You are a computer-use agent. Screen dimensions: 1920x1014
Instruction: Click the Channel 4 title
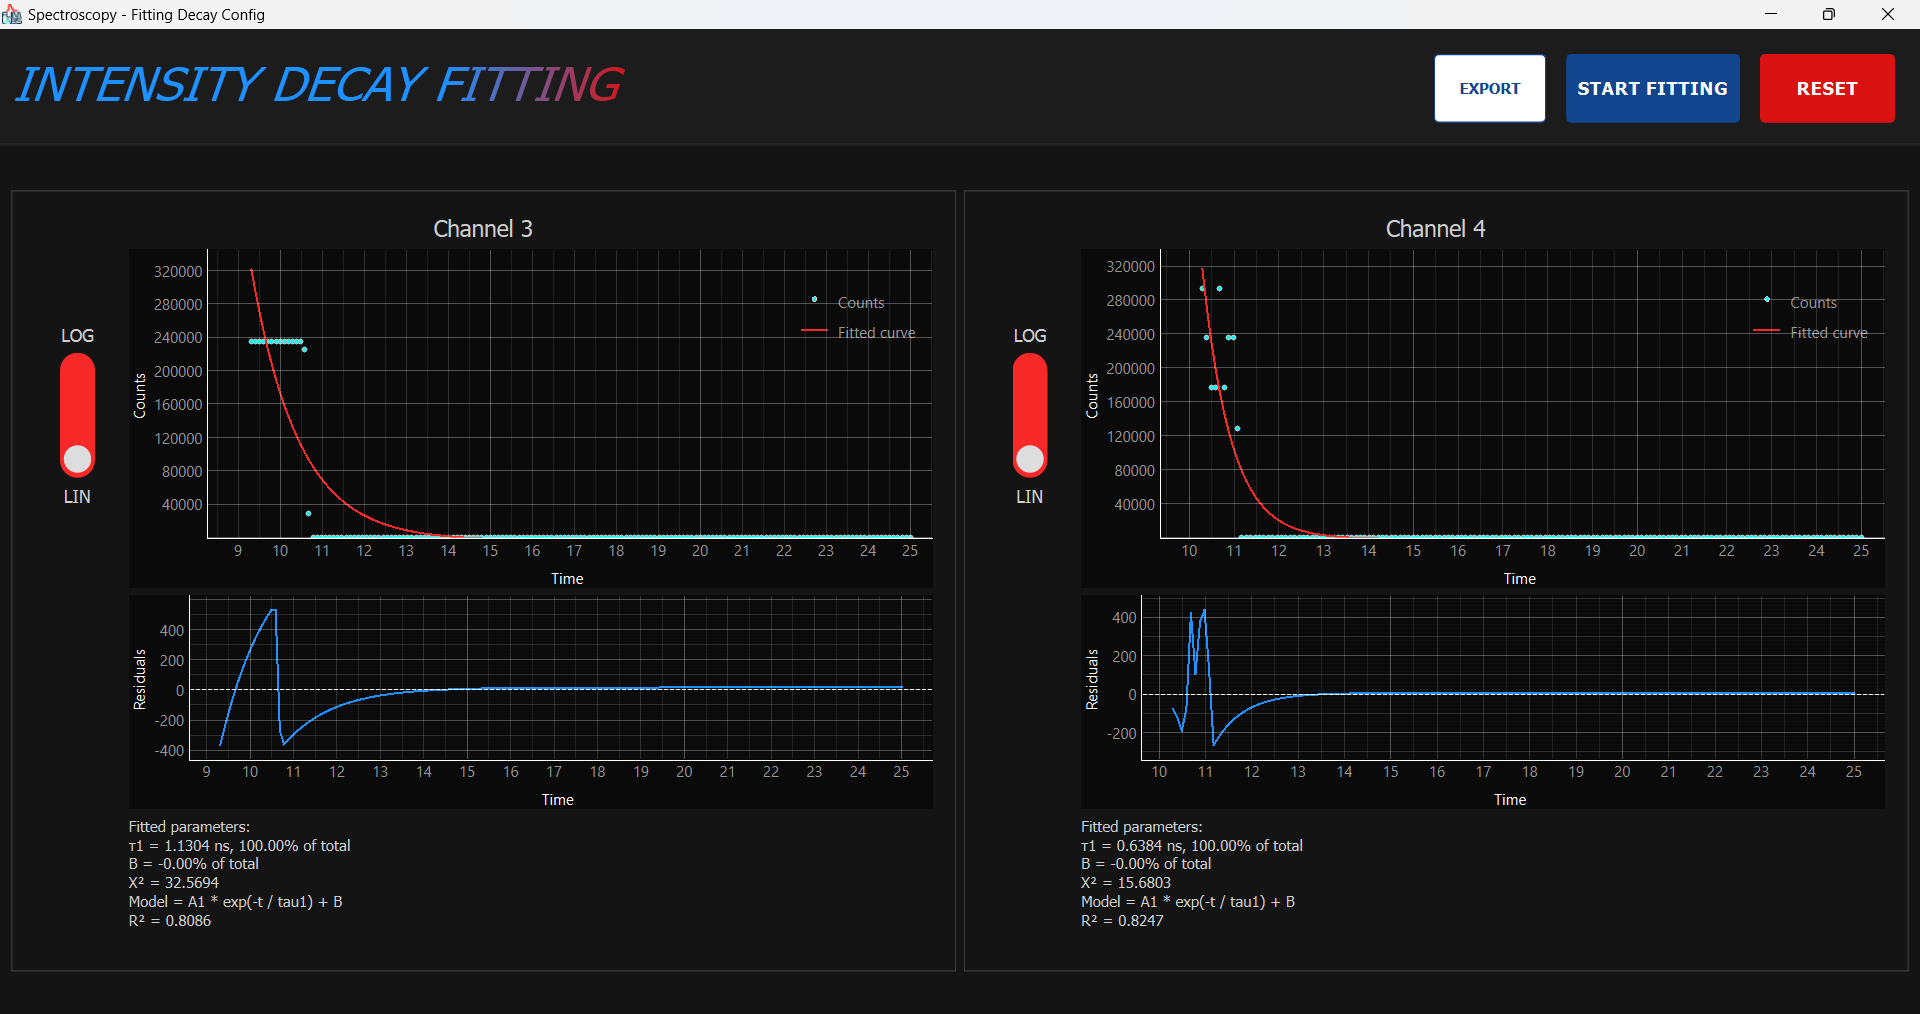pyautogui.click(x=1435, y=229)
